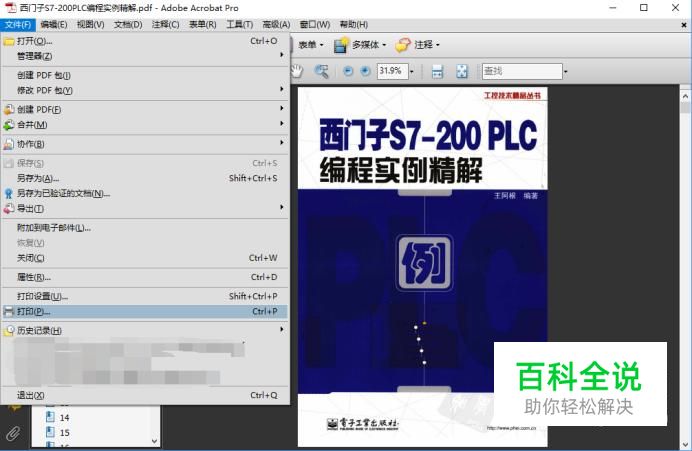Viewport: 692px width, 451px height.
Task: Maximize the Adobe Acrobat Pro window
Action: point(643,8)
